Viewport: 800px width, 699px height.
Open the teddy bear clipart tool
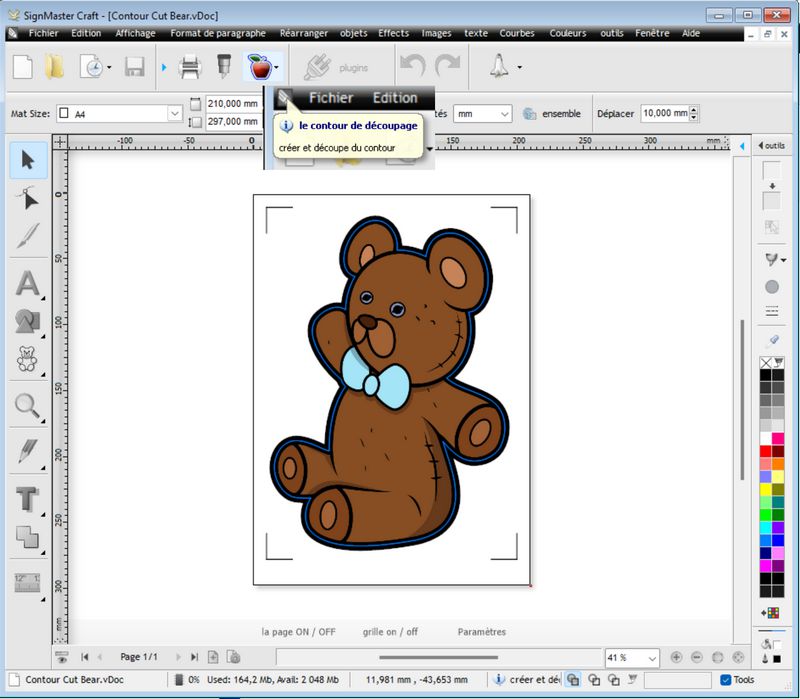point(27,359)
